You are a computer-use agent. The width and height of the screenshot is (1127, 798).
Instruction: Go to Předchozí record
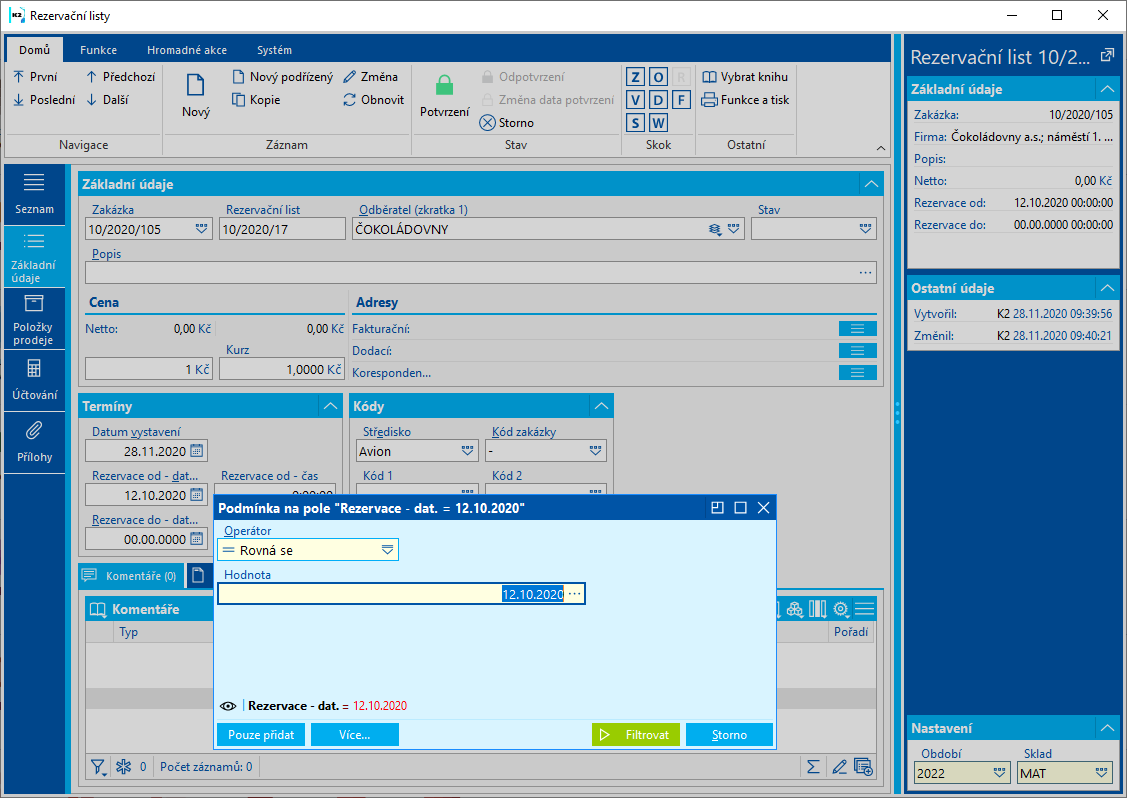click(x=120, y=76)
